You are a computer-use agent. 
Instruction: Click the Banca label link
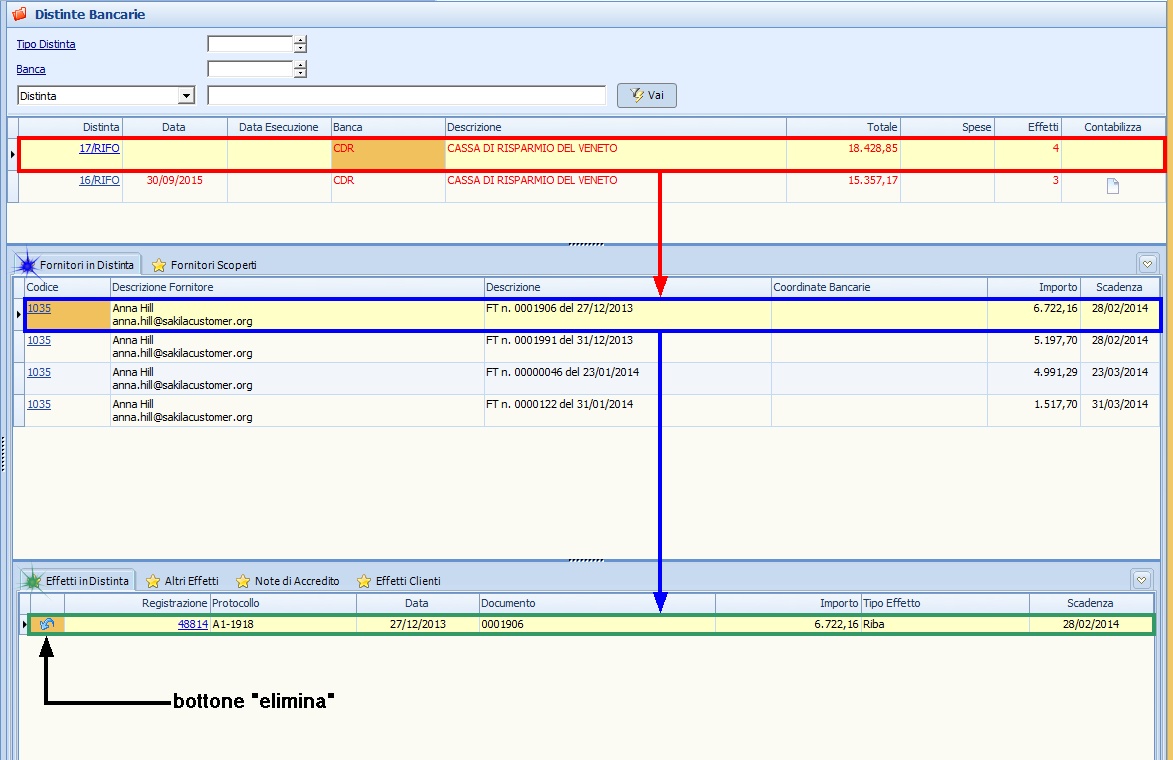[x=31, y=69]
